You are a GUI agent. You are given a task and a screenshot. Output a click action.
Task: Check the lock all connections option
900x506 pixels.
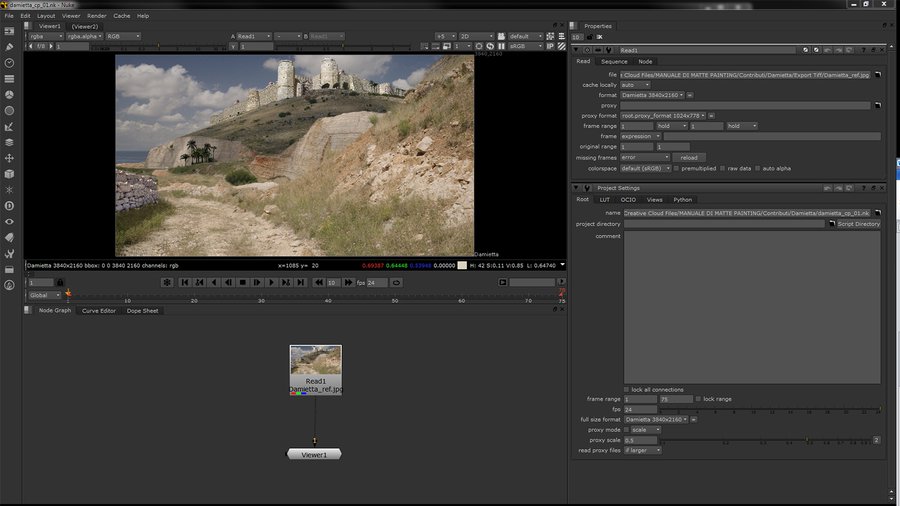627,389
